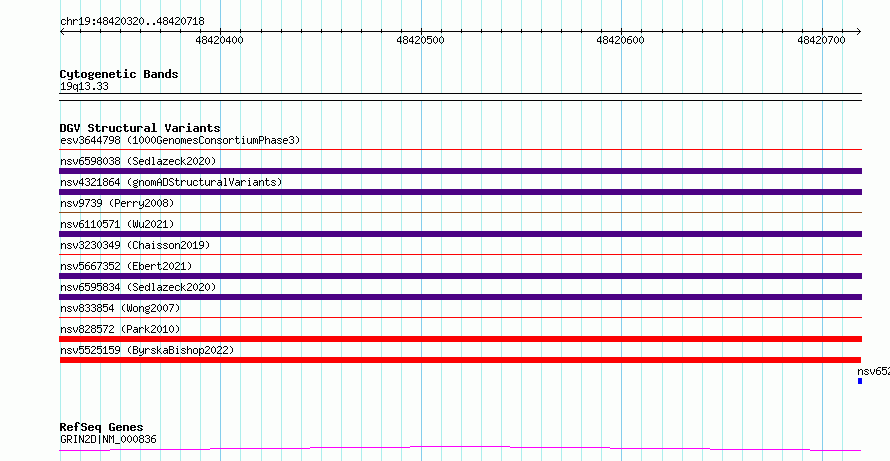Click the thin red bar of nsv3230349
Screen dimensions: 890x461
pos(460,254)
